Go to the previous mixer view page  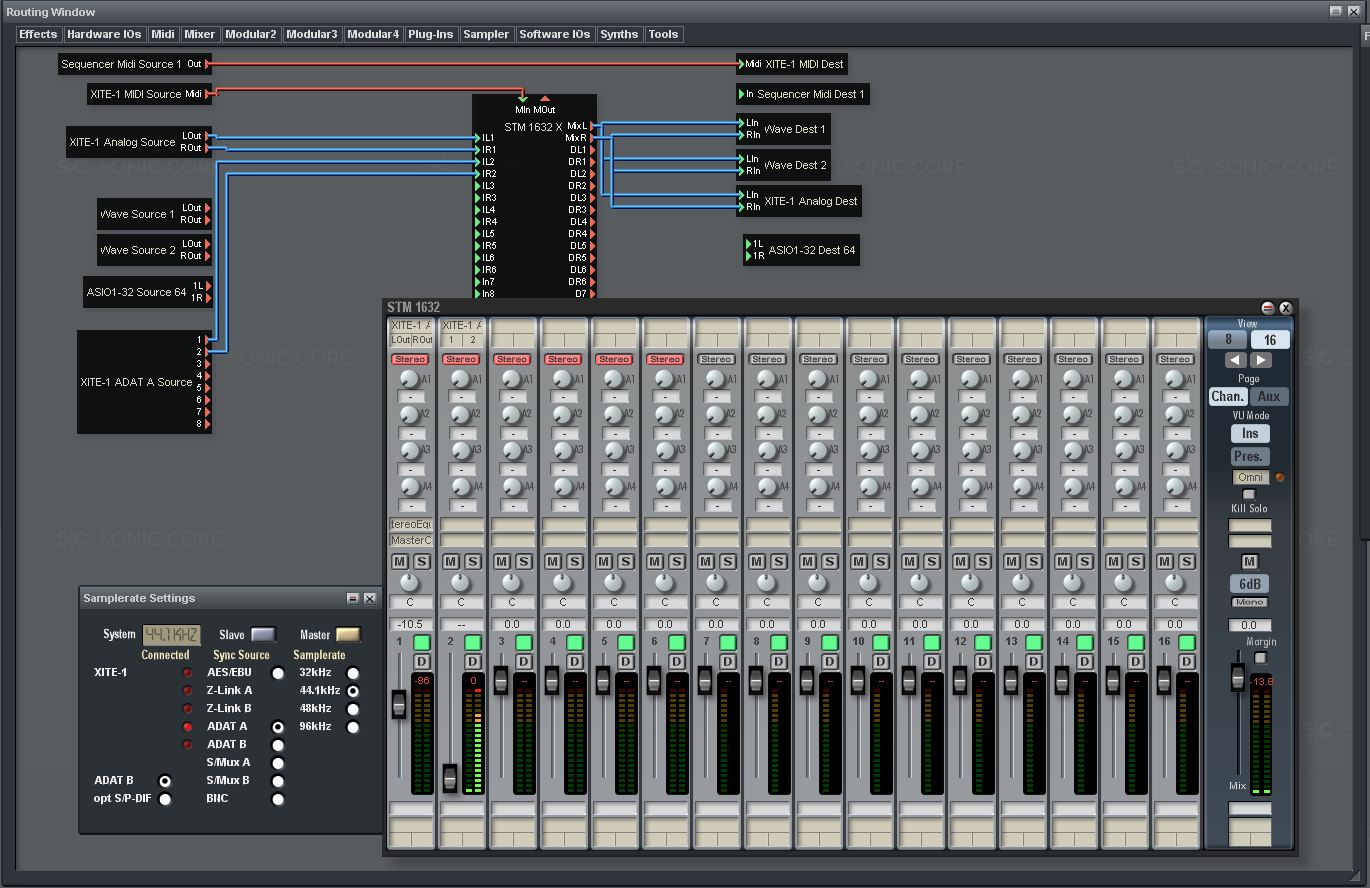point(1236,360)
